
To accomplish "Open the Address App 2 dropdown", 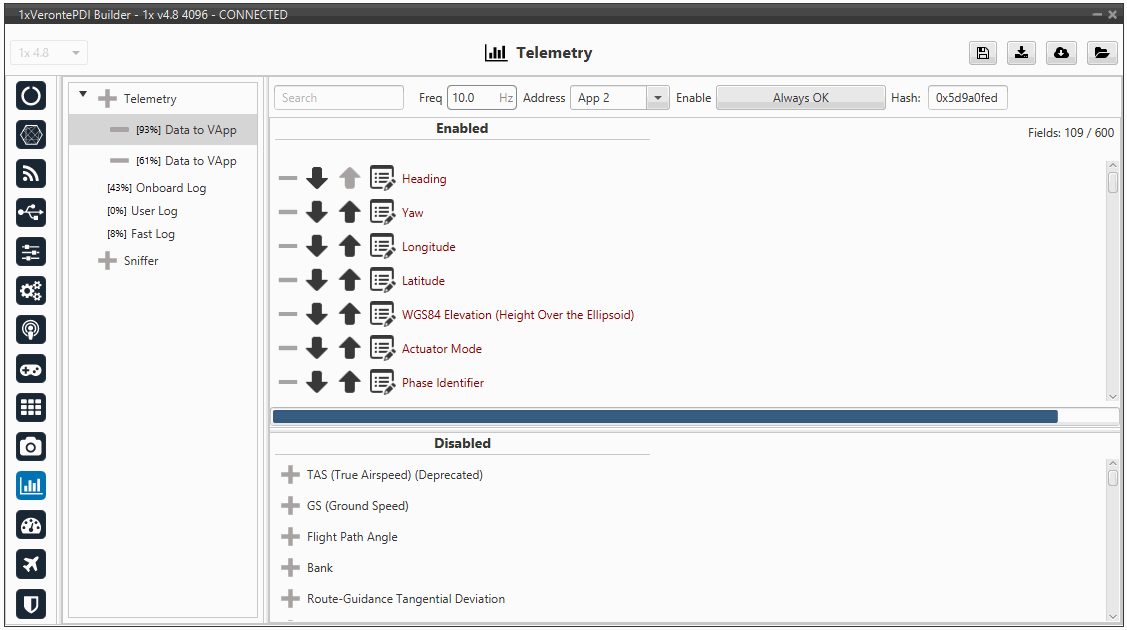I will click(x=657, y=98).
